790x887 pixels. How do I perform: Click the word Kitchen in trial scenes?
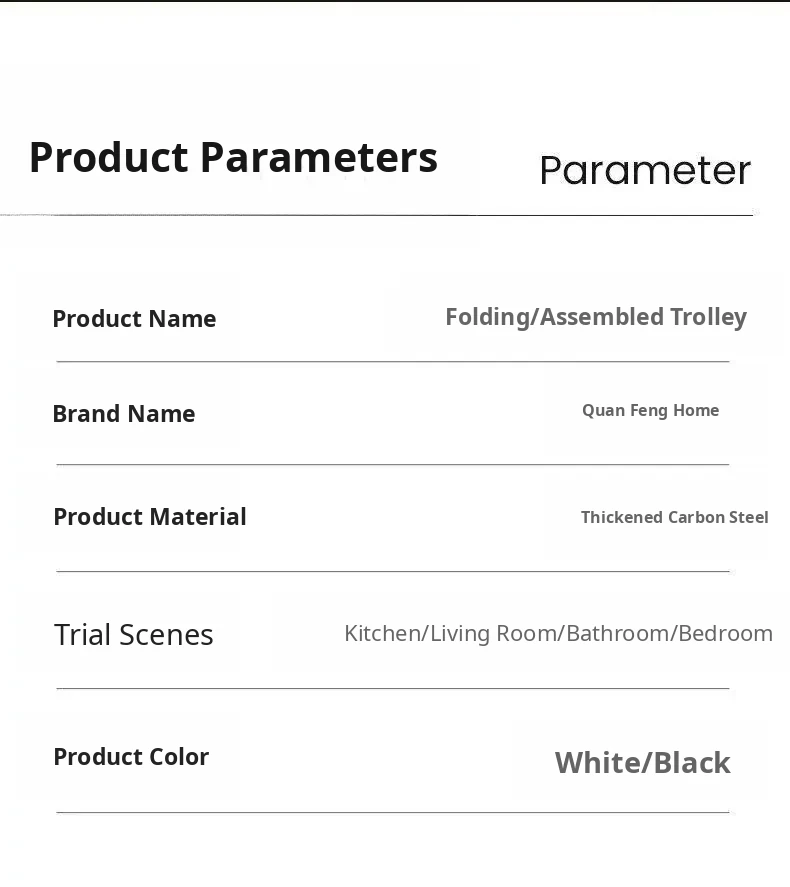pos(384,633)
